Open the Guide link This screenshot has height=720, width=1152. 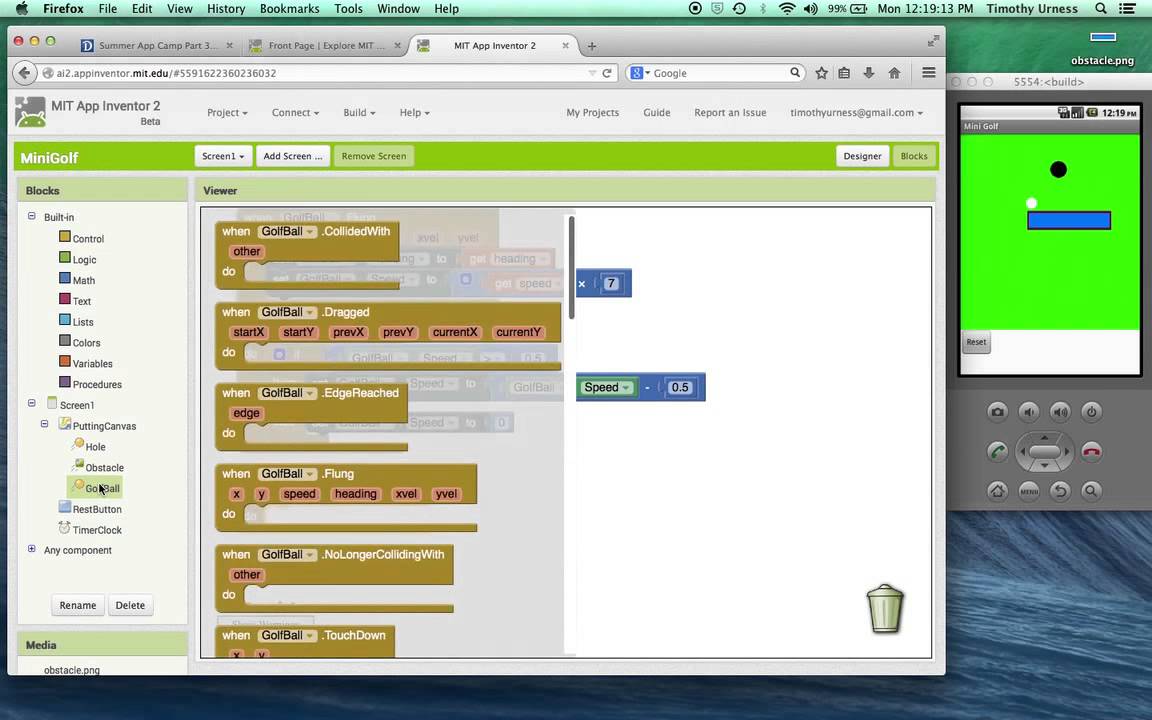click(656, 112)
